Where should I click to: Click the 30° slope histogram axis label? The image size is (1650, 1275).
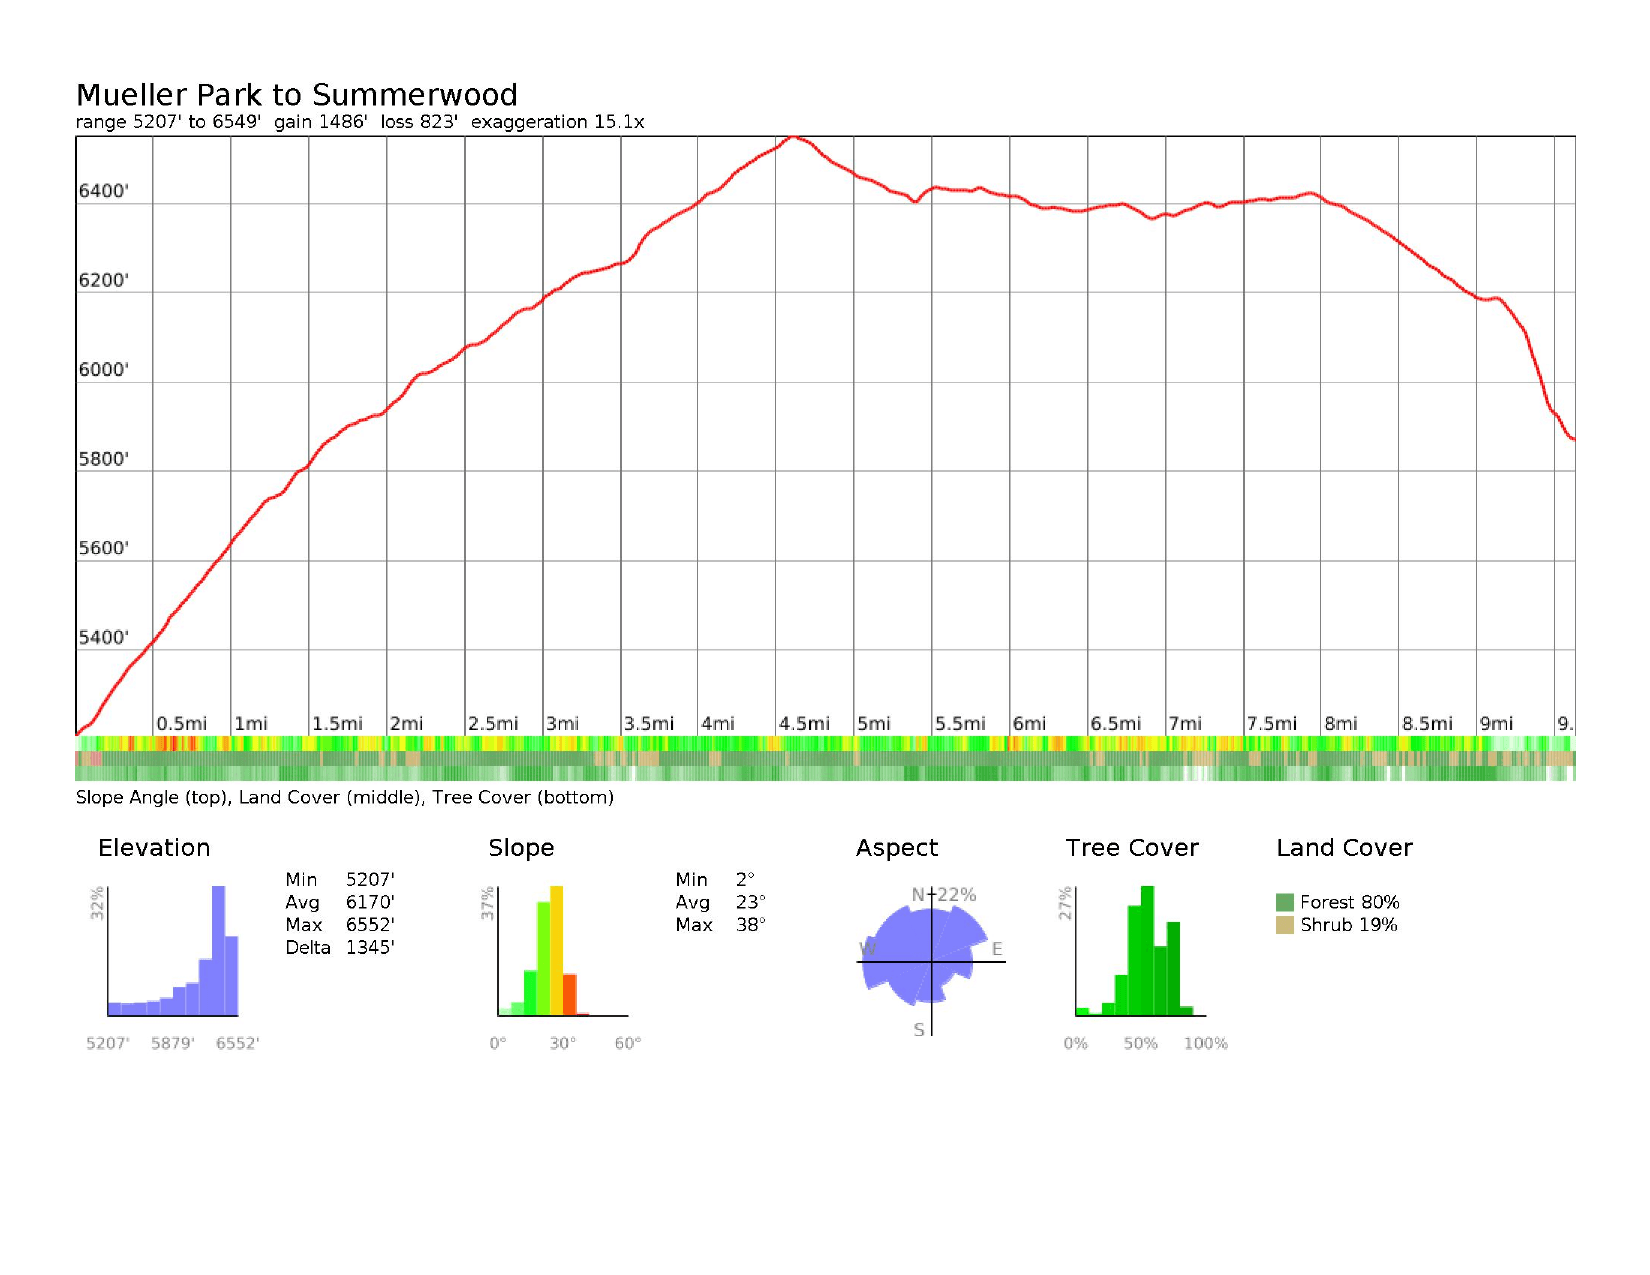pos(562,1043)
